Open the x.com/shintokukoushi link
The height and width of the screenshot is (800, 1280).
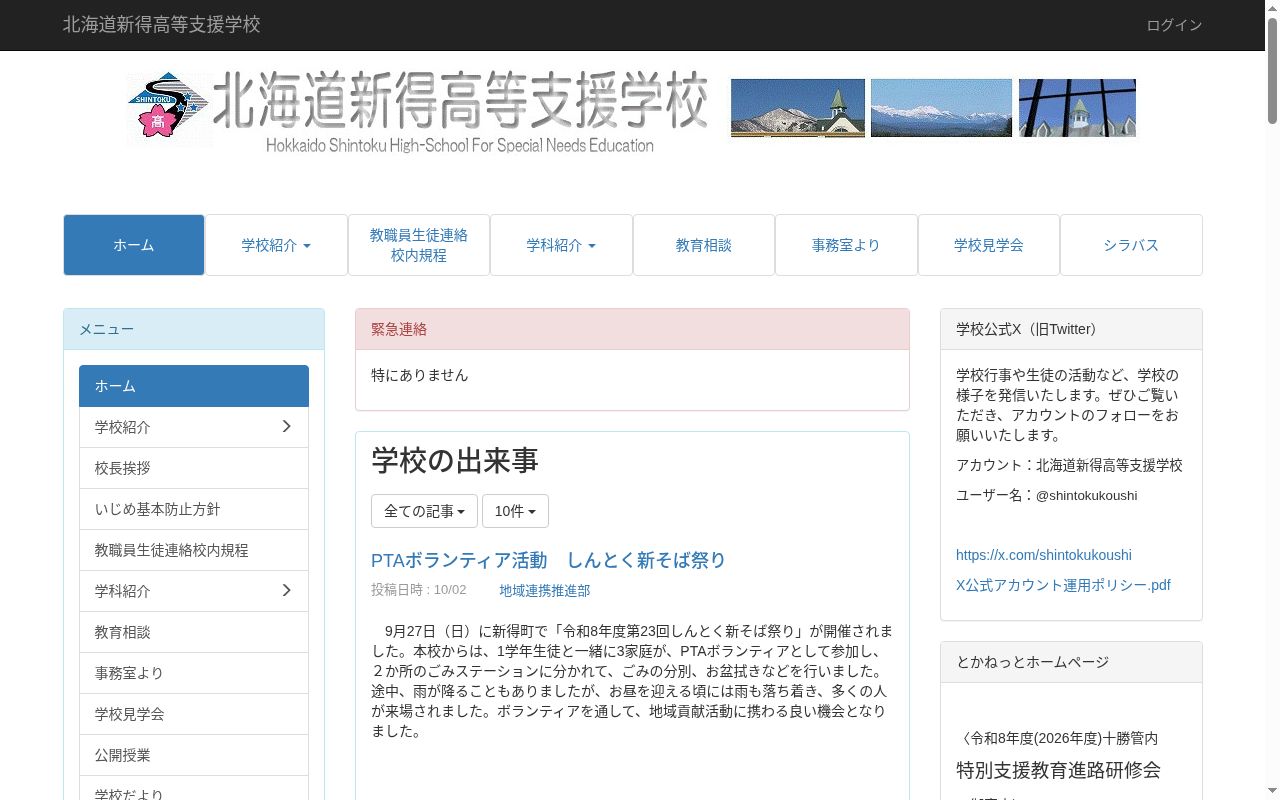pyautogui.click(x=1044, y=555)
